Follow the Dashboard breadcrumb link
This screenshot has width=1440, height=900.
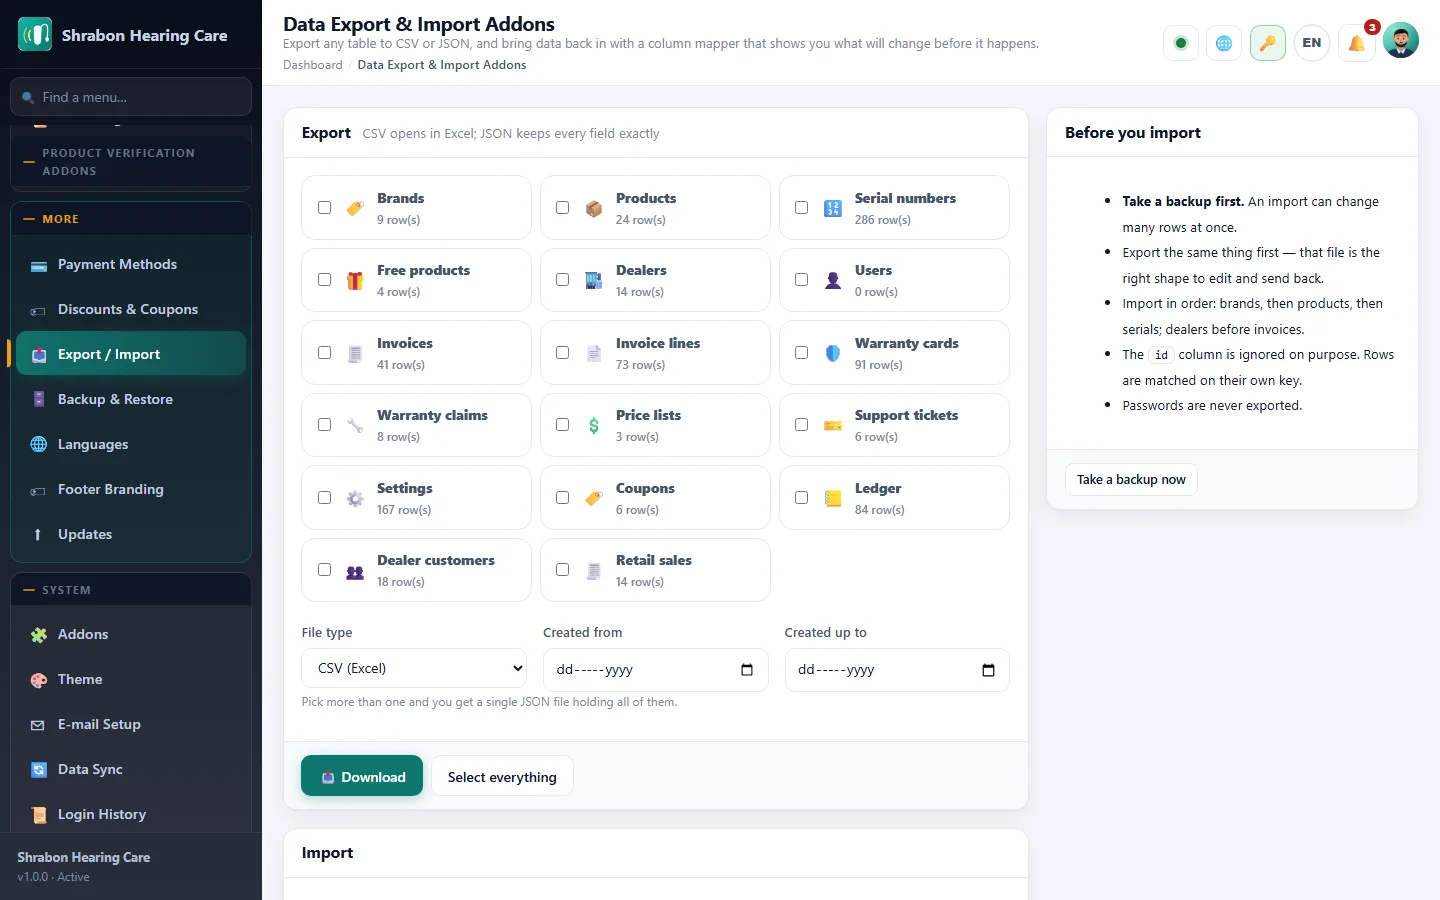pos(312,65)
